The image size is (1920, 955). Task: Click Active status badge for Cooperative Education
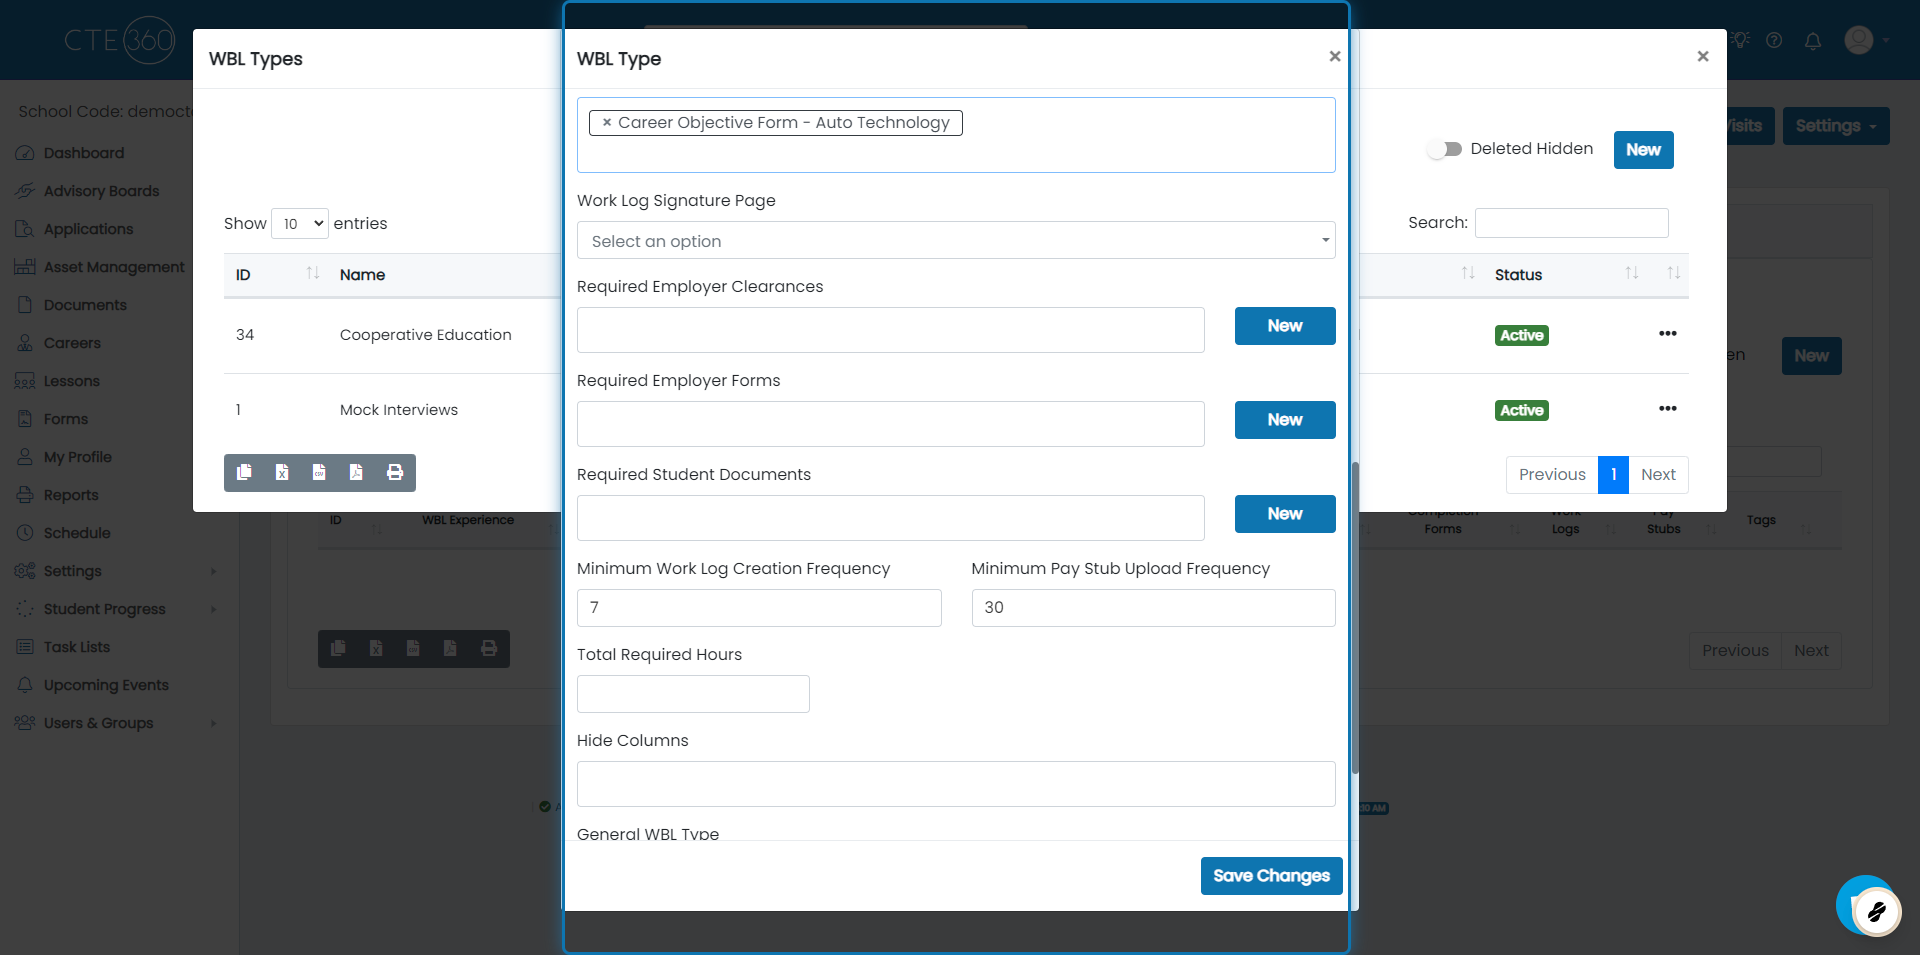[1521, 336]
